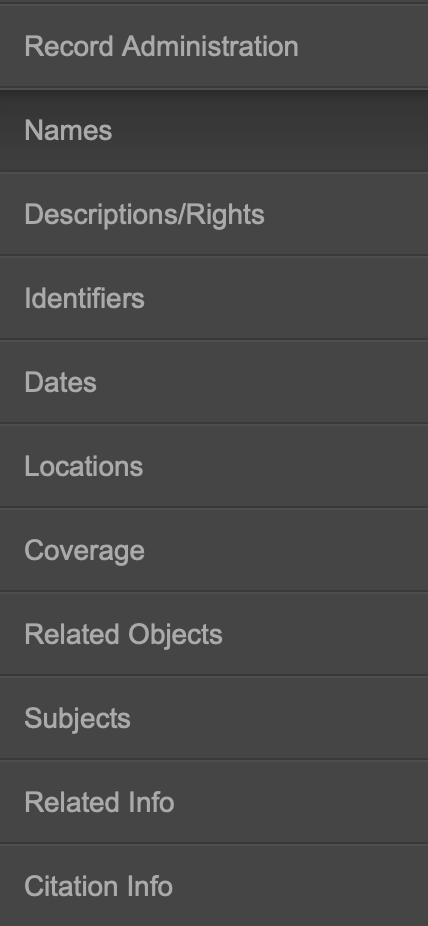Choose Locations from the navigation list

click(214, 466)
